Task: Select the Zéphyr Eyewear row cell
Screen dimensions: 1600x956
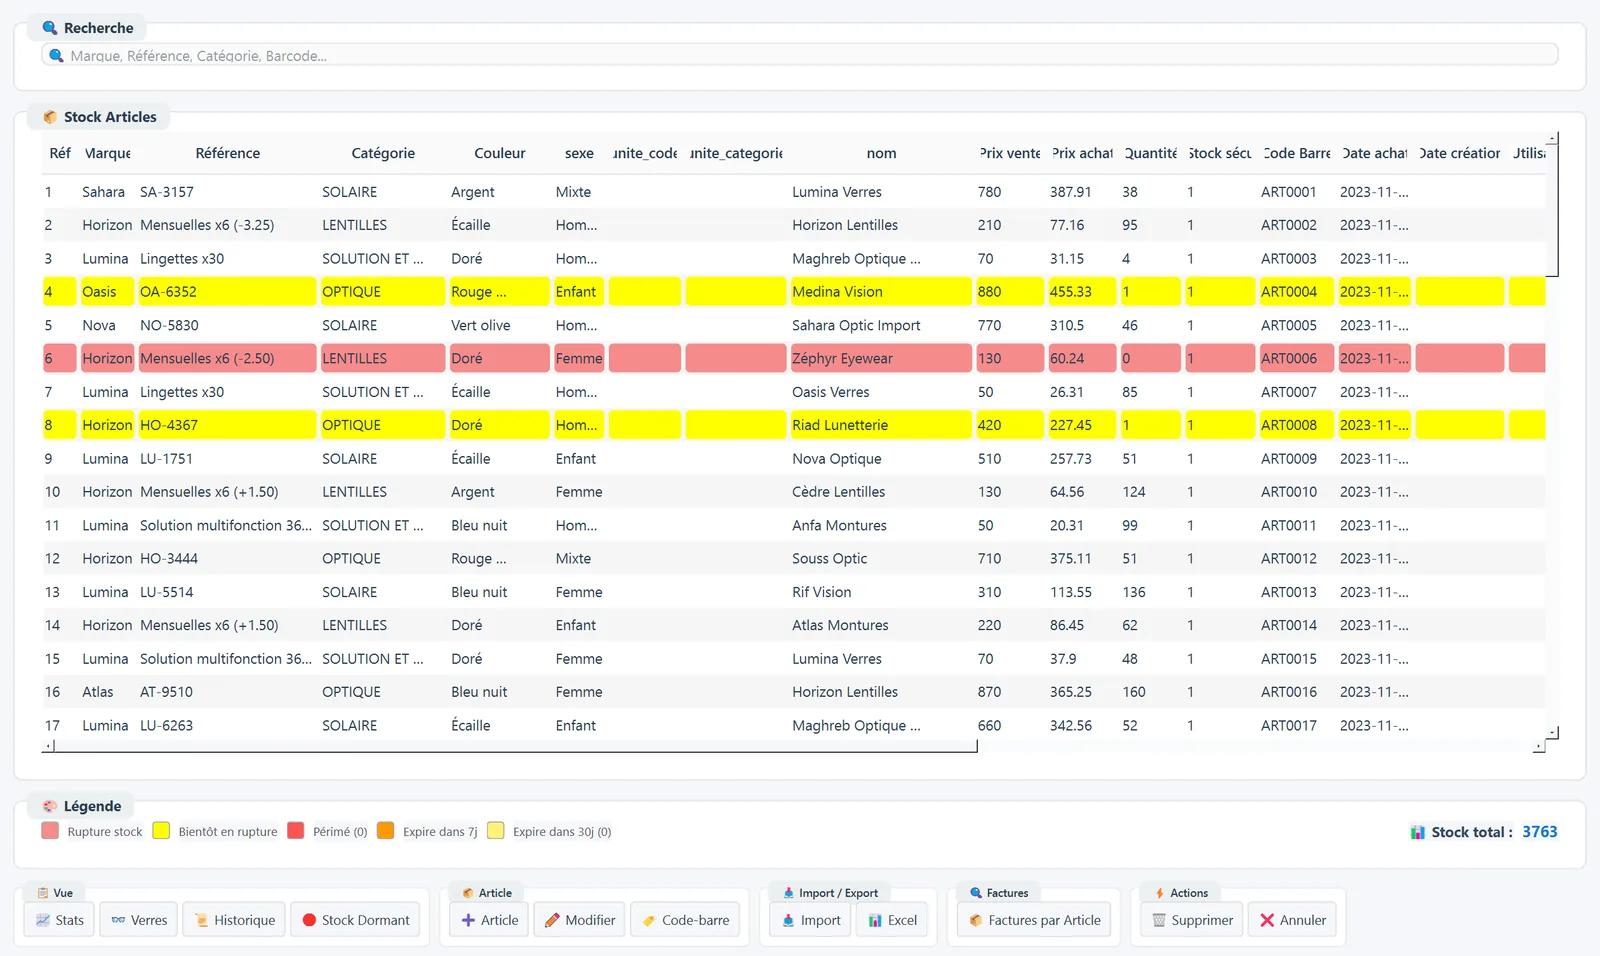Action: click(x=880, y=358)
